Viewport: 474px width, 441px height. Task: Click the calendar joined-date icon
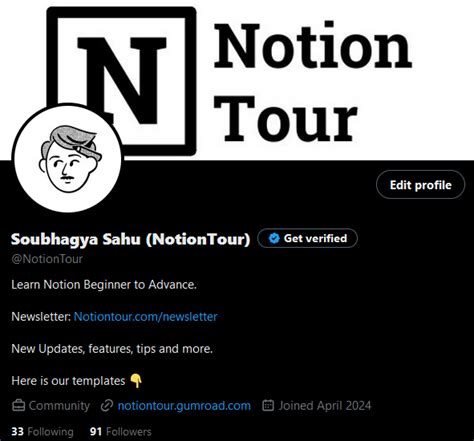point(268,406)
